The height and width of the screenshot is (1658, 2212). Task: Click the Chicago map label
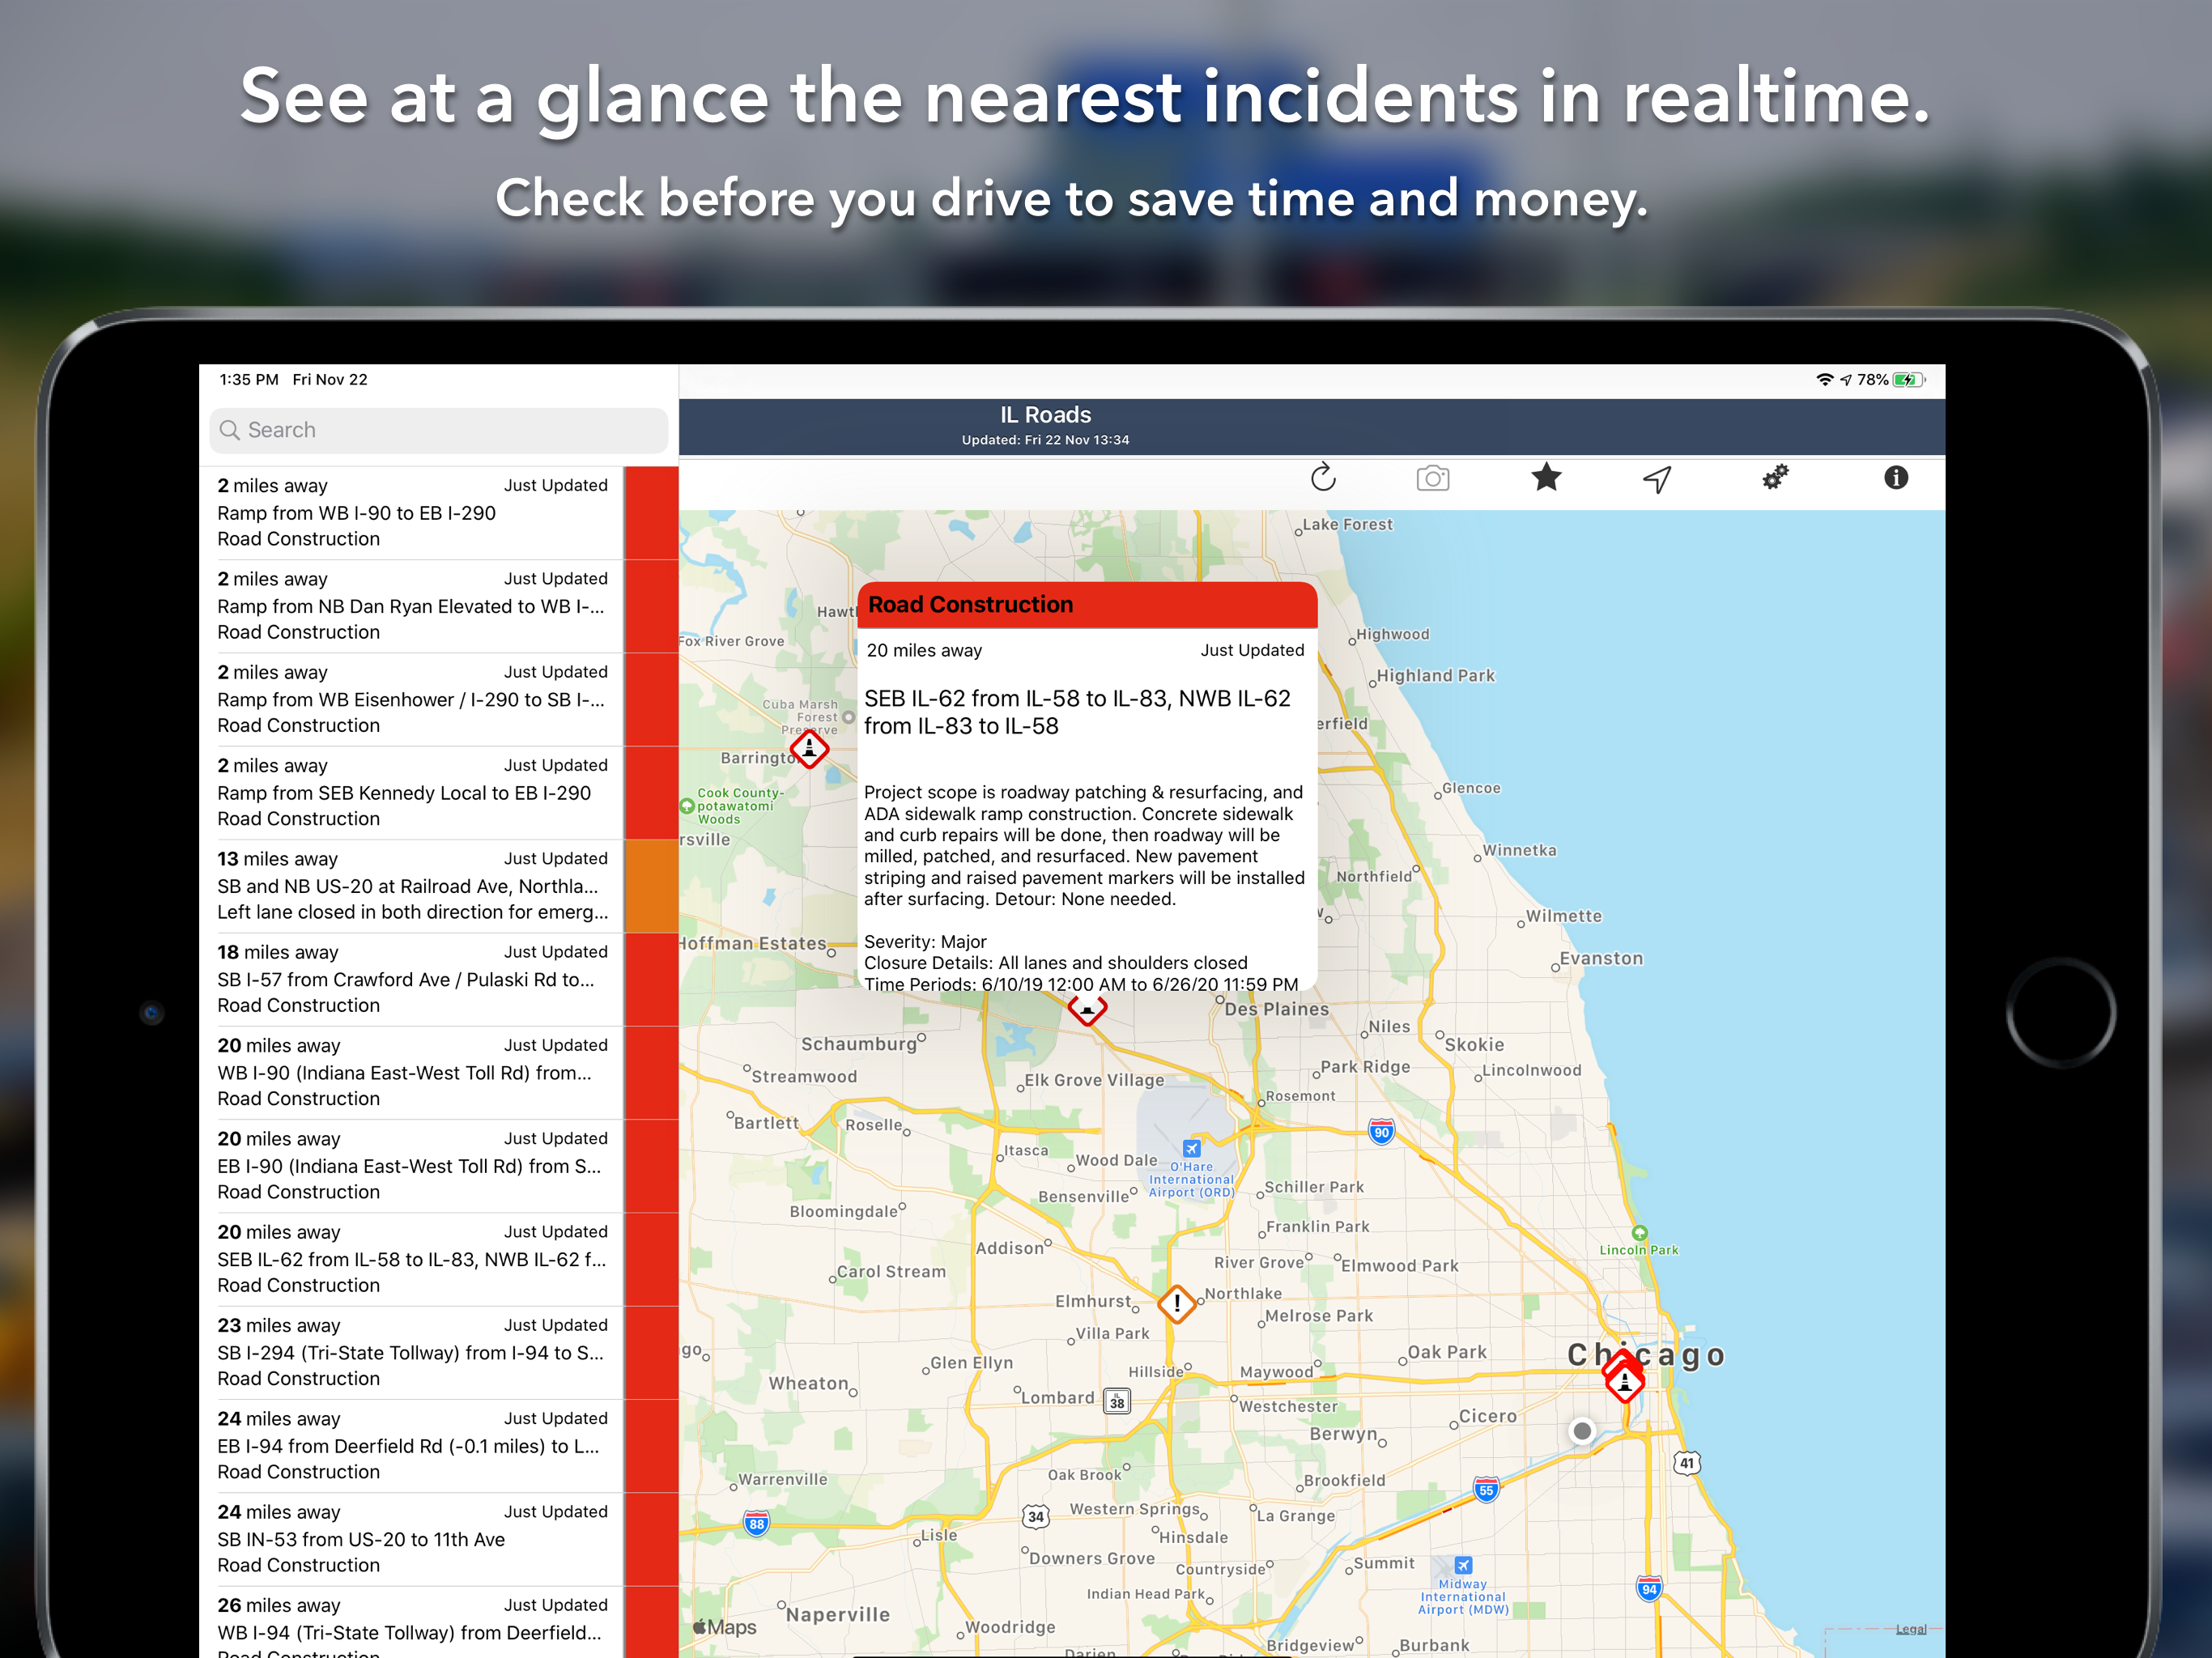click(1647, 1355)
